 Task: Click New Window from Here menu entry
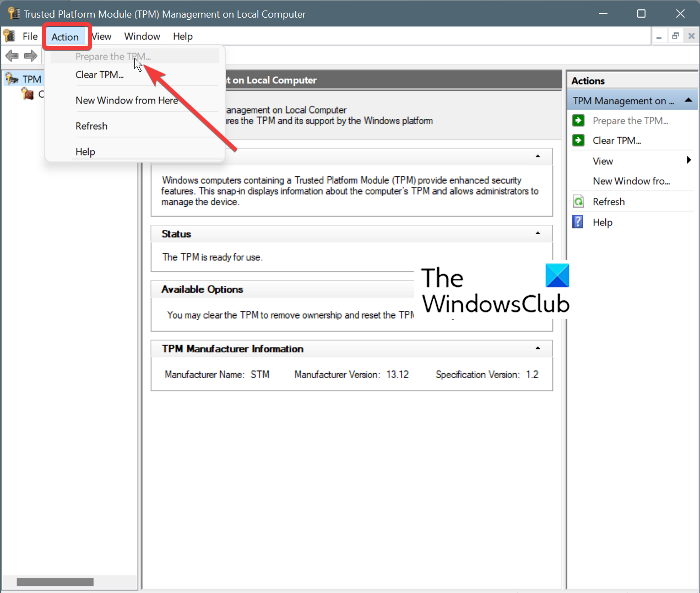click(126, 100)
